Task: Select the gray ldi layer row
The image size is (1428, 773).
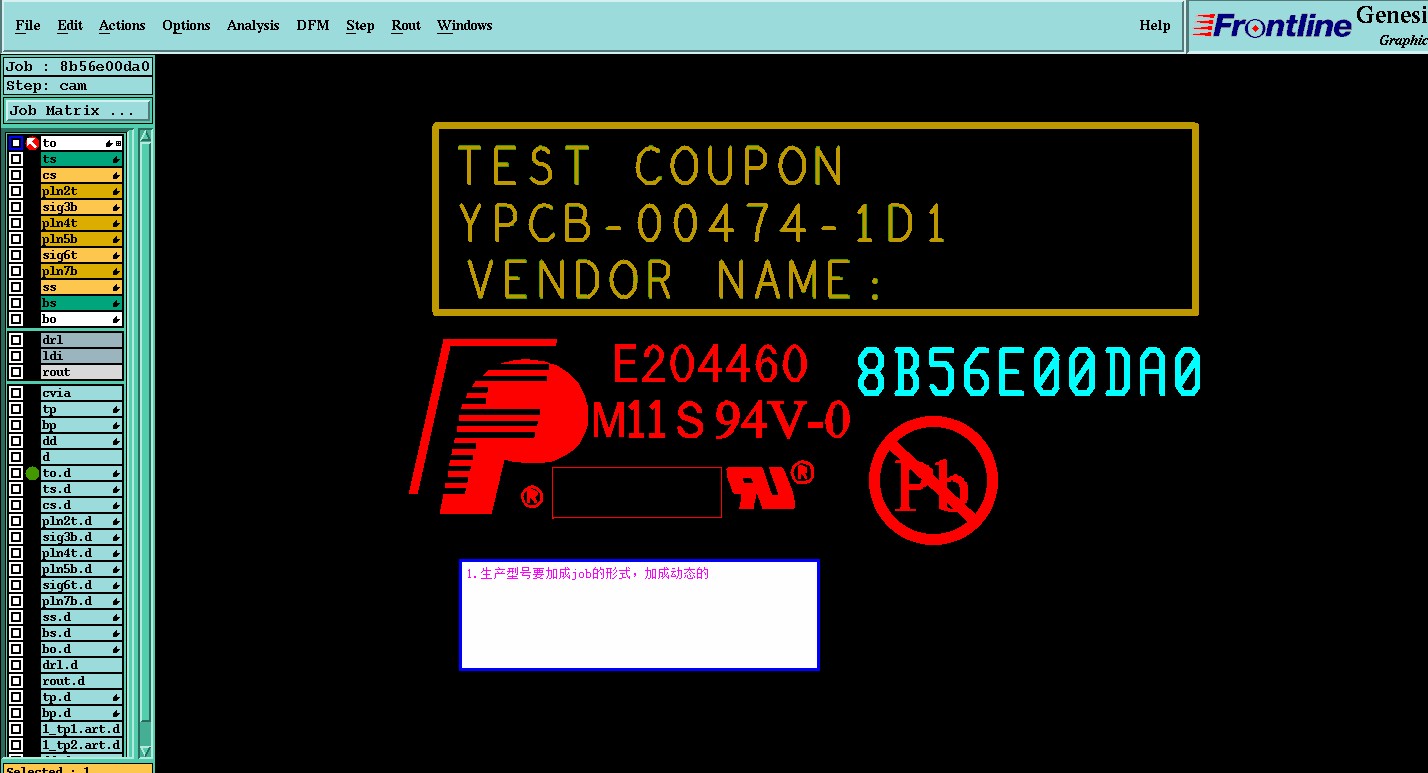Action: pyautogui.click(x=81, y=356)
